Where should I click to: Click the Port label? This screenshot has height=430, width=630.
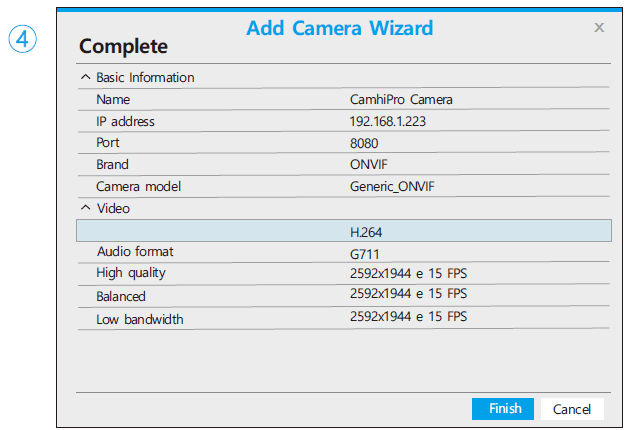107,143
